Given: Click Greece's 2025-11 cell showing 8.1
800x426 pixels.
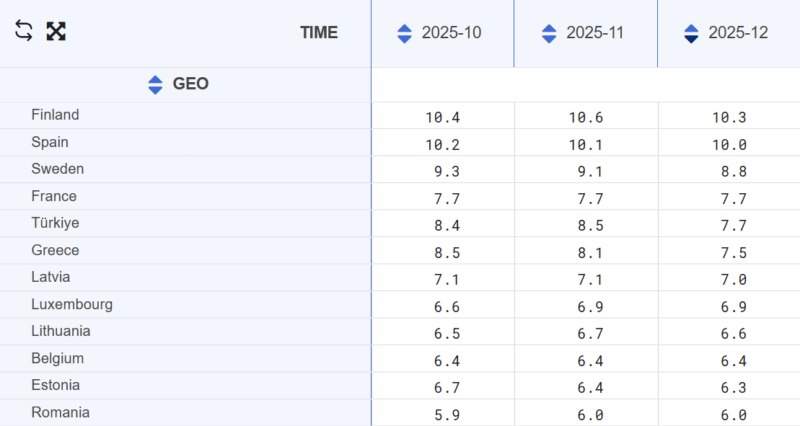Looking at the screenshot, I should pos(586,252).
